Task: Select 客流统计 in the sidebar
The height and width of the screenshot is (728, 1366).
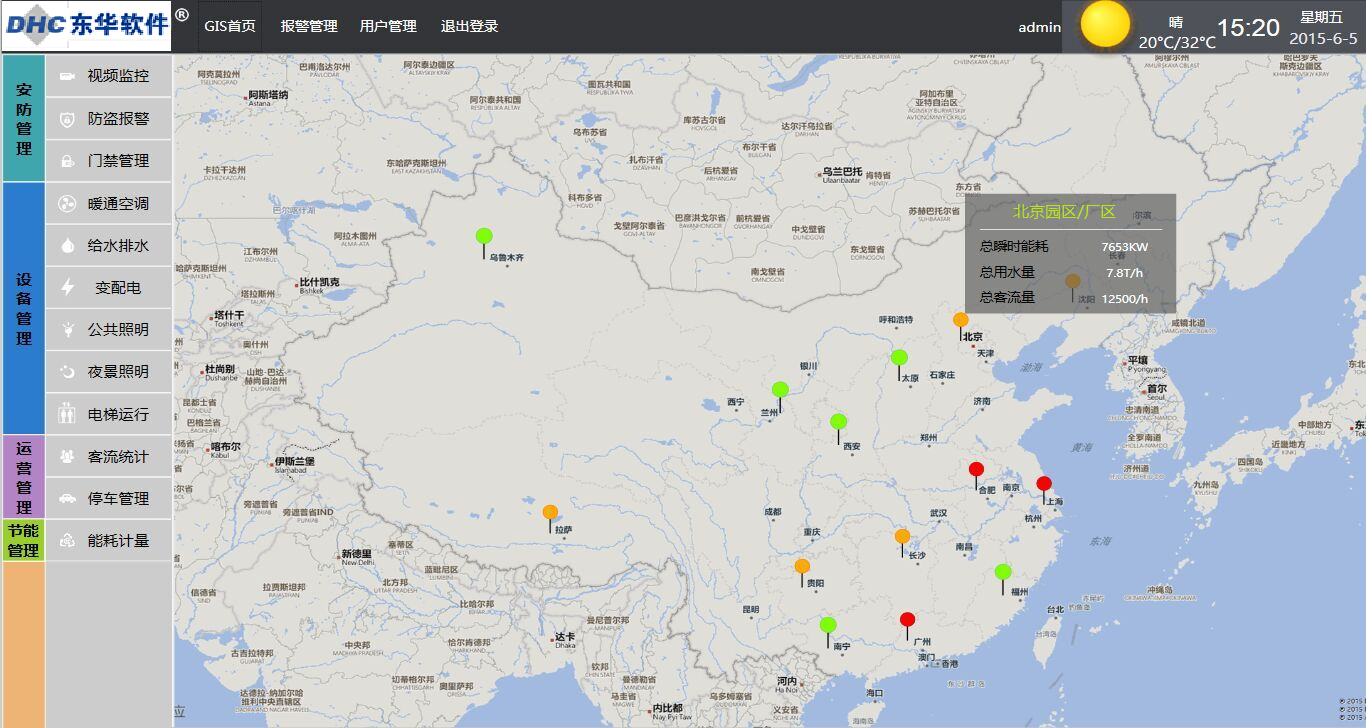Action: tap(118, 457)
